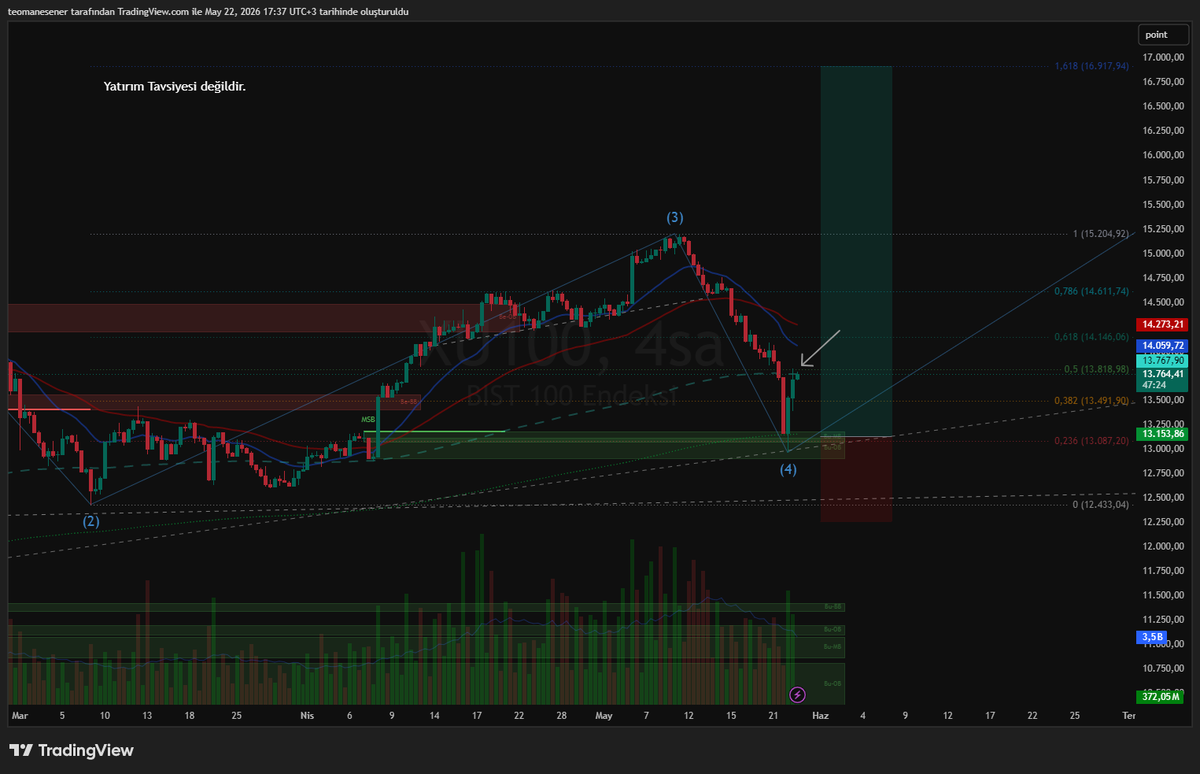
Task: Click the TradingView logo at the bottom
Action: tap(71, 750)
